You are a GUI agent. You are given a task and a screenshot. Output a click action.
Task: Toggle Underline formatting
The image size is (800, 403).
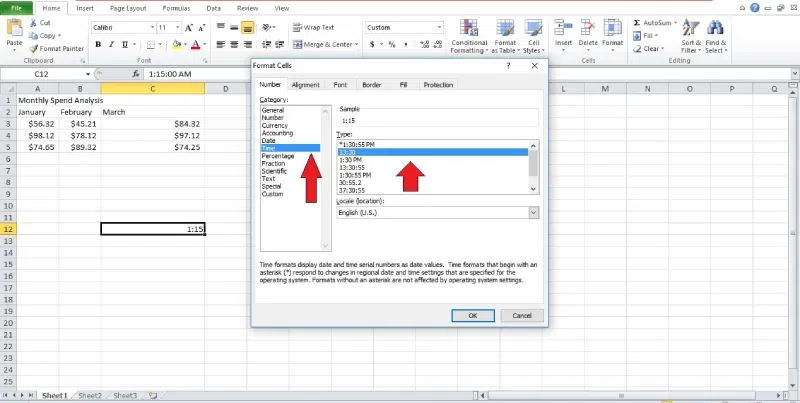pos(124,45)
